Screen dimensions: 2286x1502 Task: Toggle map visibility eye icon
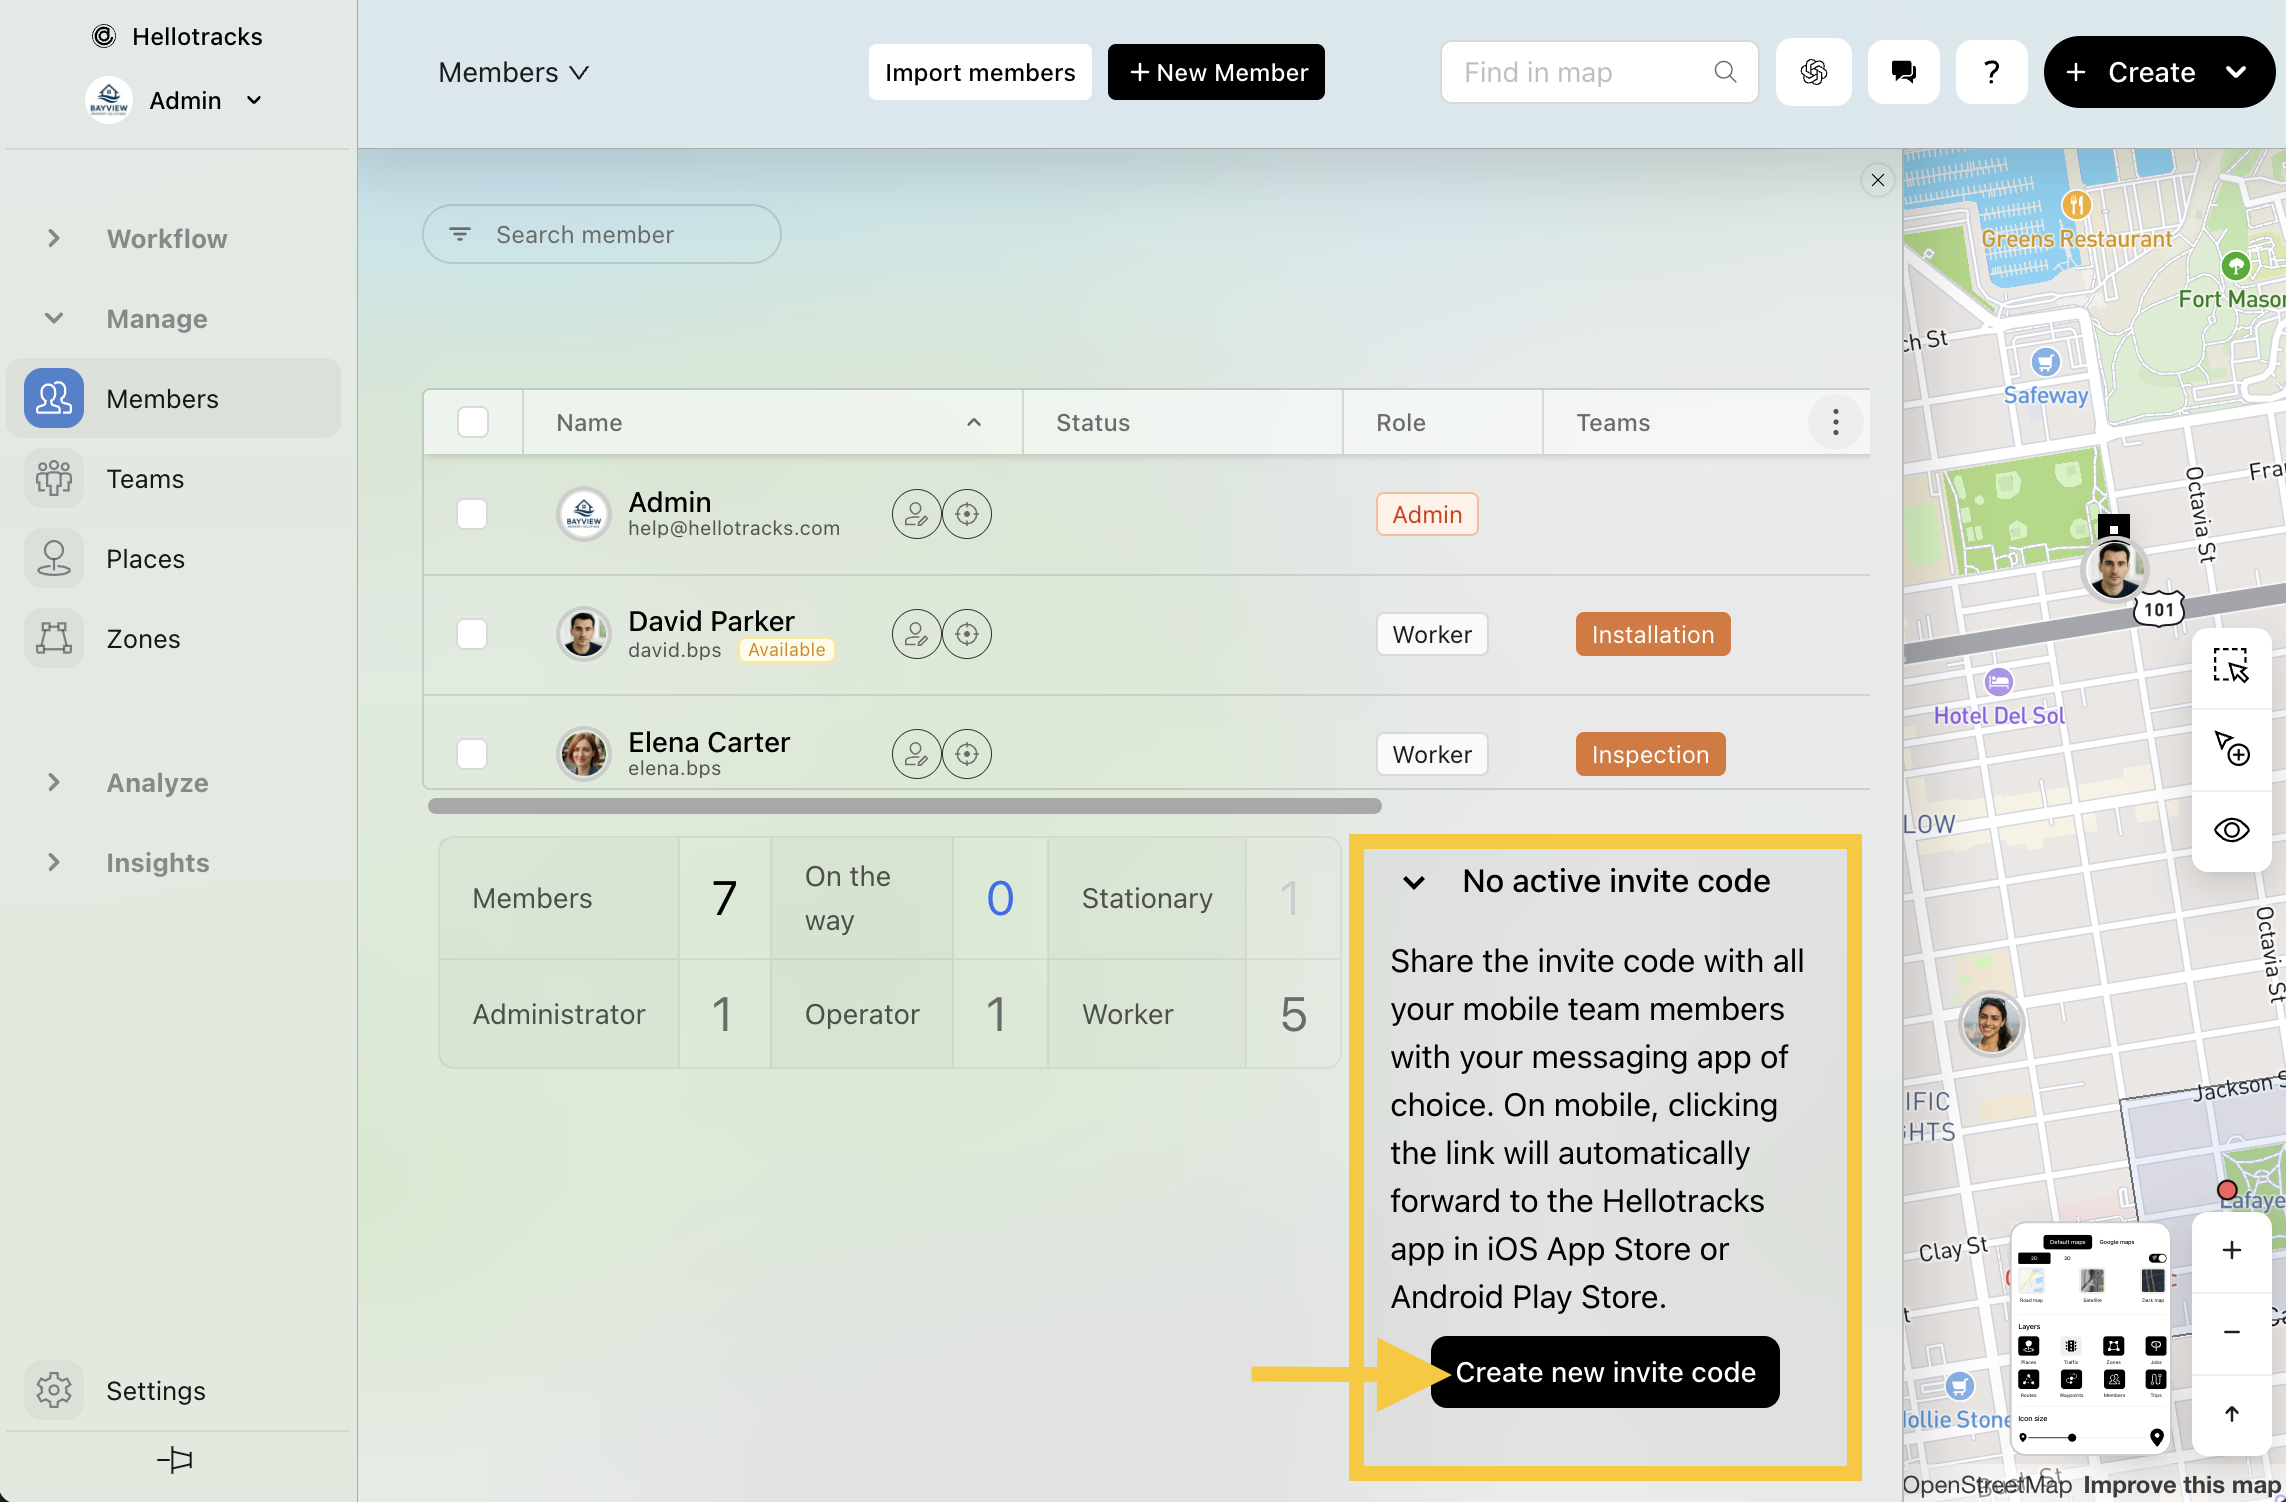tap(2231, 830)
